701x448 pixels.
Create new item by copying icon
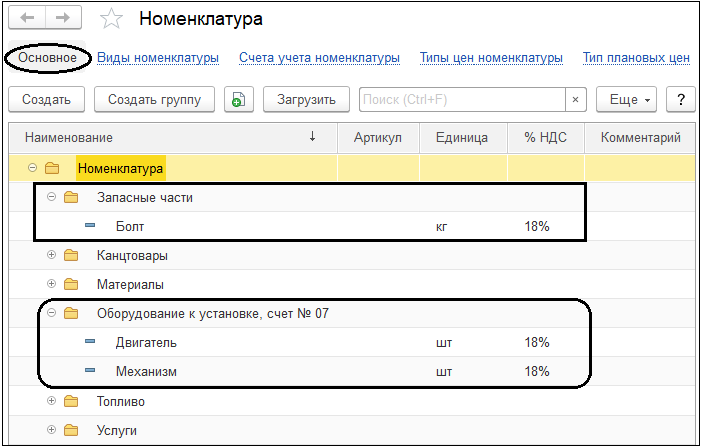(238, 99)
